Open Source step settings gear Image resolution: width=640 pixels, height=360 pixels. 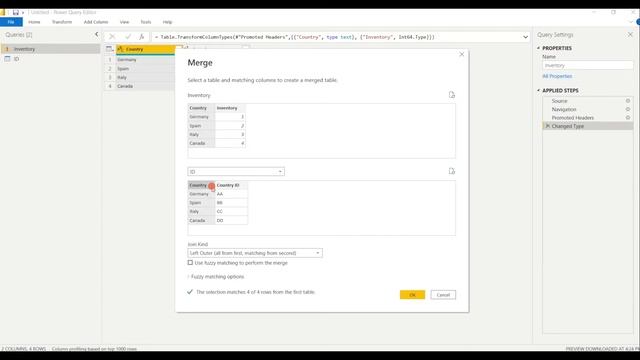(x=628, y=101)
